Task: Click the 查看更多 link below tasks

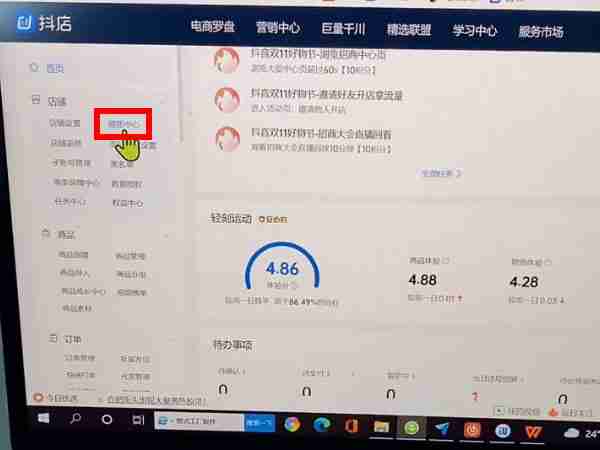Action: coord(441,173)
